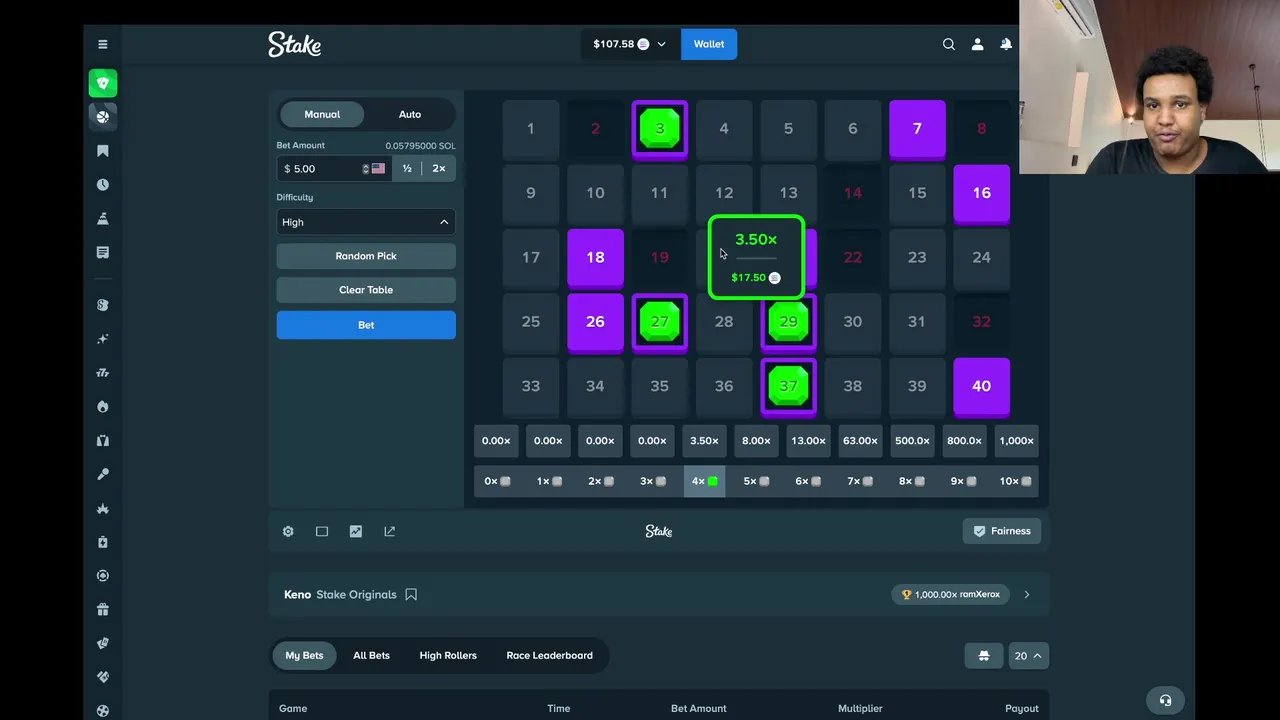The image size is (1280, 720).
Task: Click Random Pick button
Action: (366, 256)
